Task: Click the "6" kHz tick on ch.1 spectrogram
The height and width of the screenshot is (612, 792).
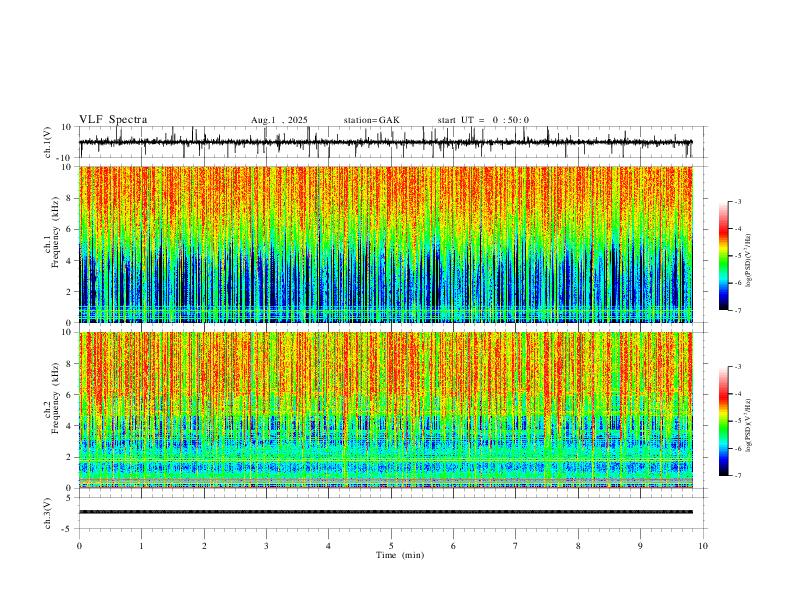Action: pos(70,230)
